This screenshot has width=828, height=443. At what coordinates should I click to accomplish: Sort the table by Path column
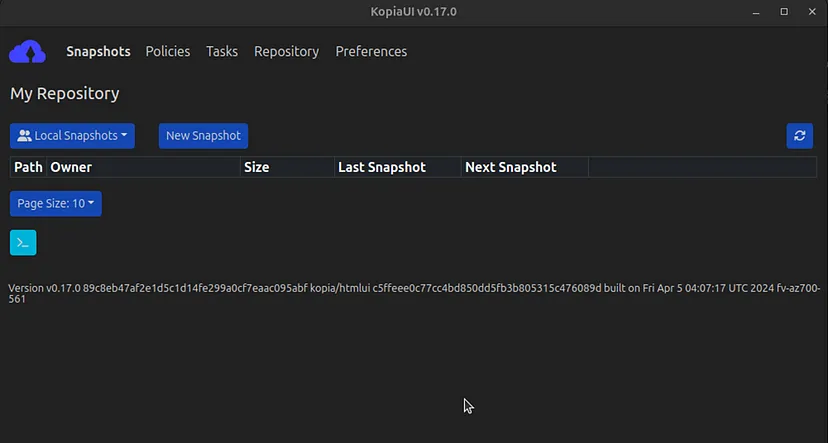coord(28,167)
